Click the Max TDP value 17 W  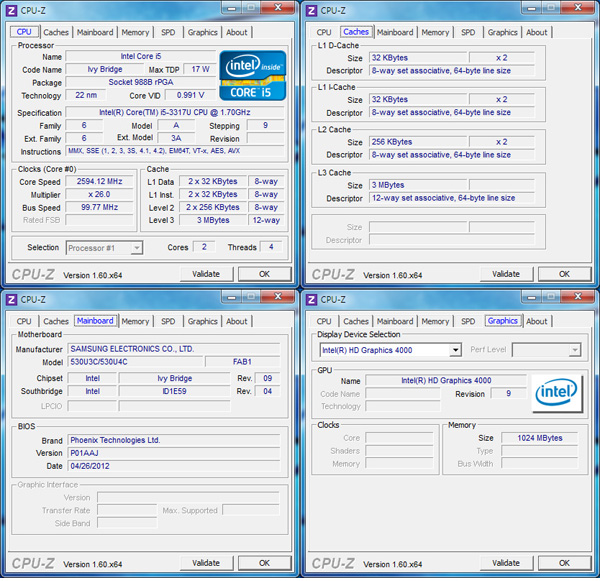tap(200, 69)
